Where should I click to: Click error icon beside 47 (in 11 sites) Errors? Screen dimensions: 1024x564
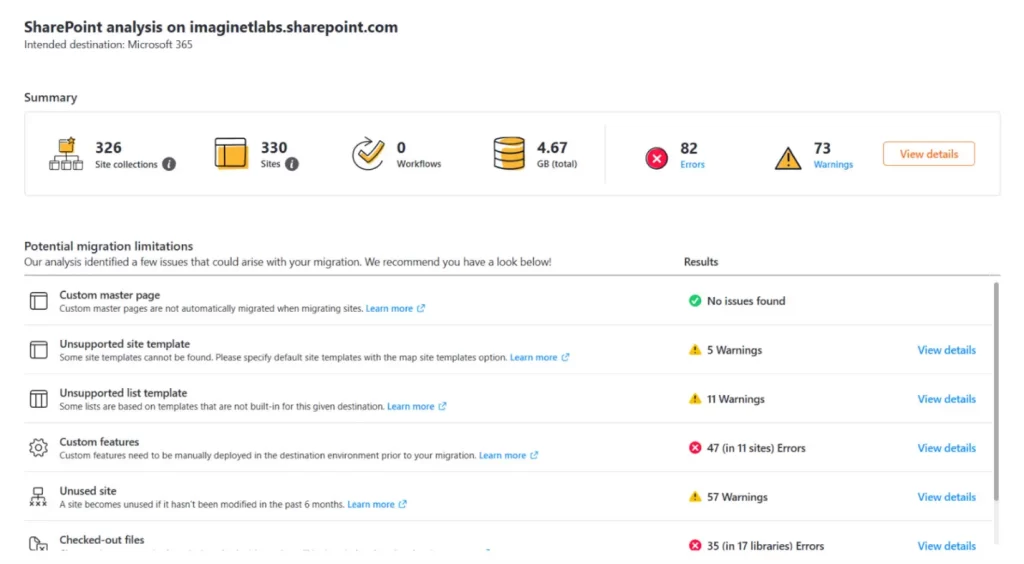tap(695, 448)
